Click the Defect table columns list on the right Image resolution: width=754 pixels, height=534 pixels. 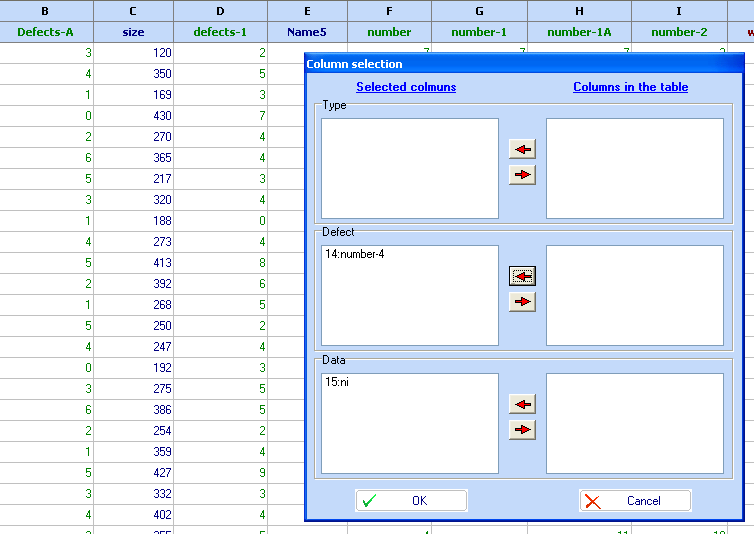[634, 295]
